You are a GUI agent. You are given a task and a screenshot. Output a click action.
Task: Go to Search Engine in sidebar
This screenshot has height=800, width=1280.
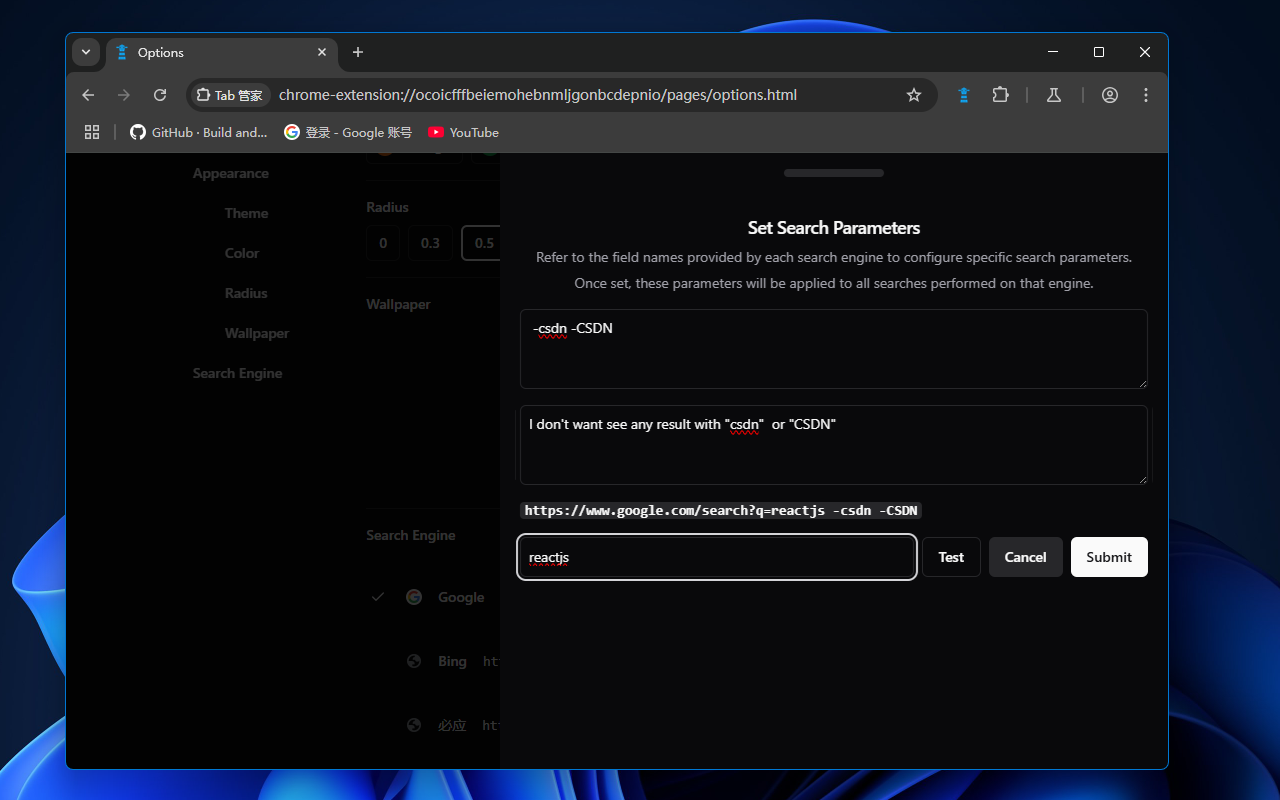[238, 373]
